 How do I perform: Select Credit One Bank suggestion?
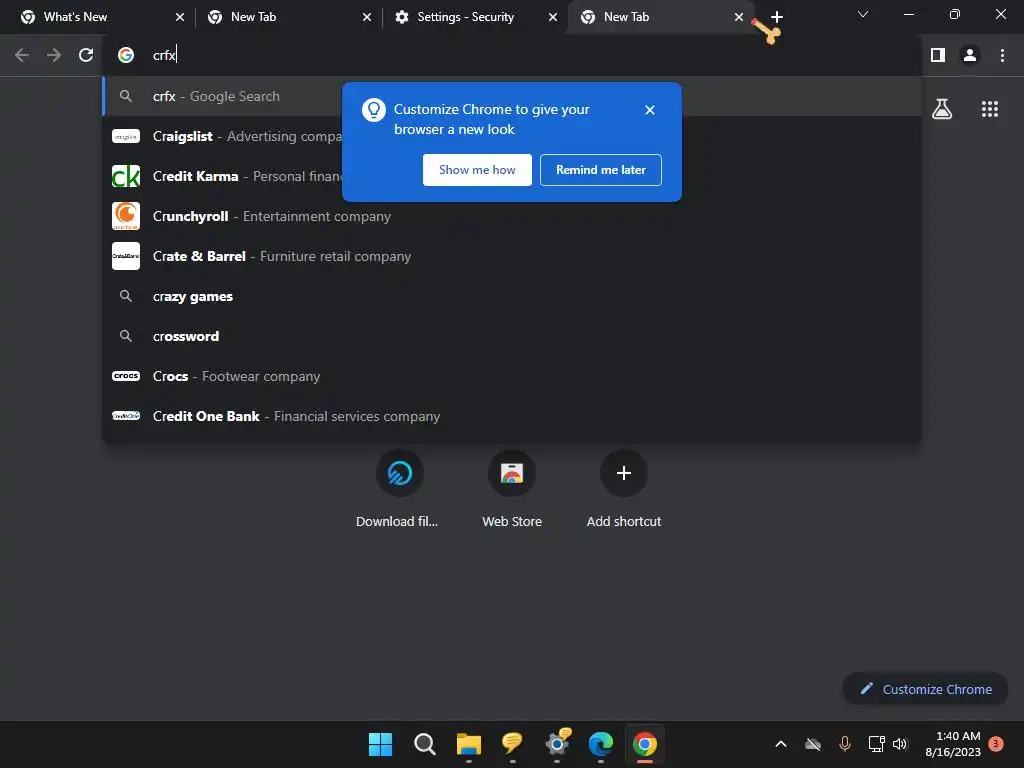[x=512, y=416]
